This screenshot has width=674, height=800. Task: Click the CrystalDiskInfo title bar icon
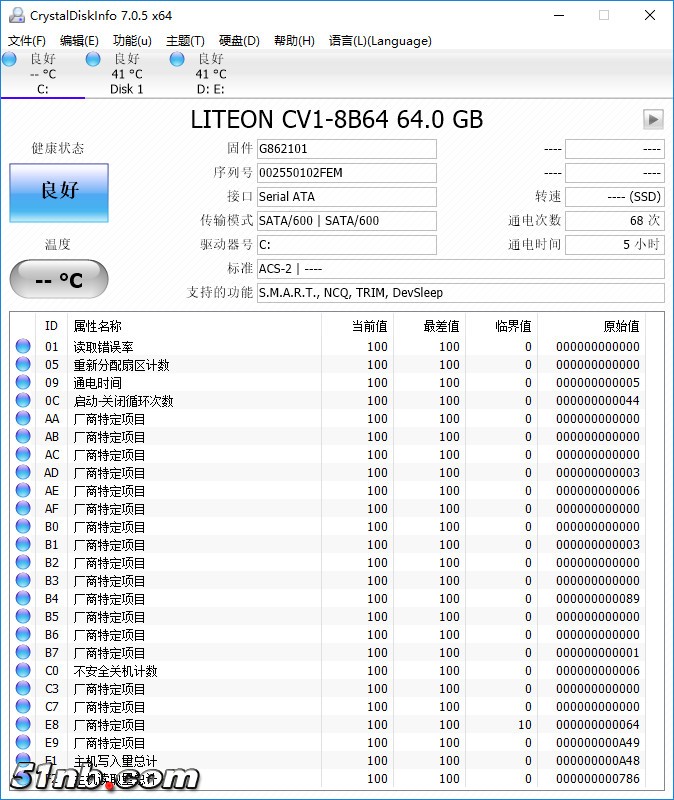(x=17, y=15)
